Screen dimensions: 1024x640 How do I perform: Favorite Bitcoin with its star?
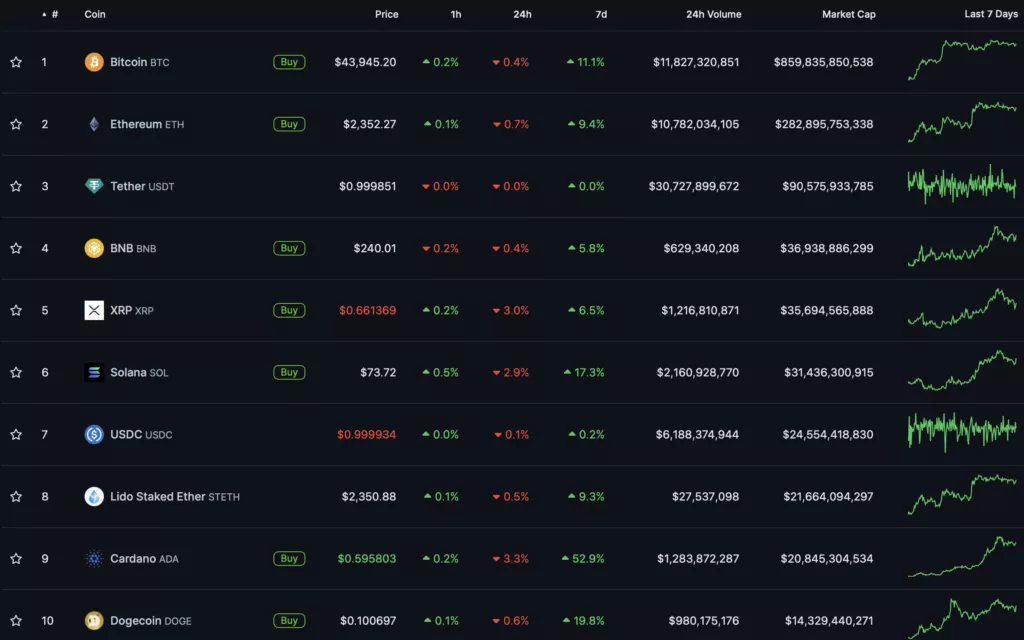(16, 62)
